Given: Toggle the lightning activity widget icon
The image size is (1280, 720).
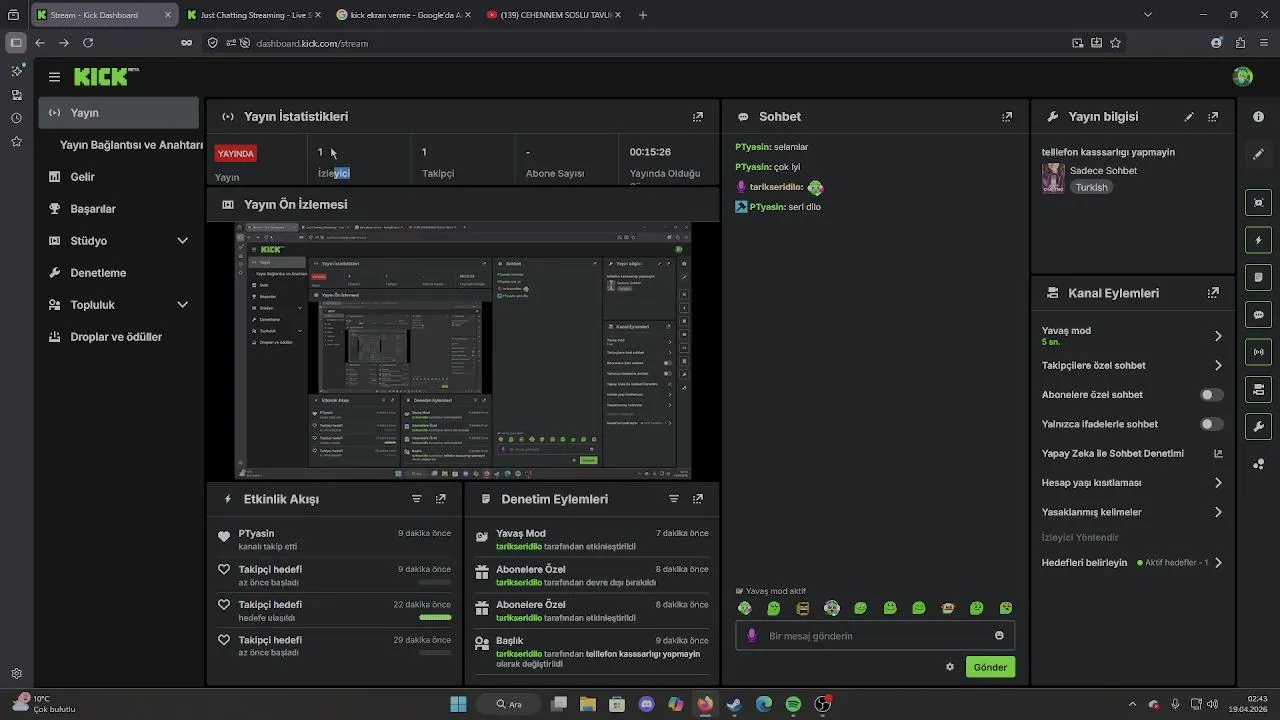Looking at the screenshot, I should [x=1258, y=240].
